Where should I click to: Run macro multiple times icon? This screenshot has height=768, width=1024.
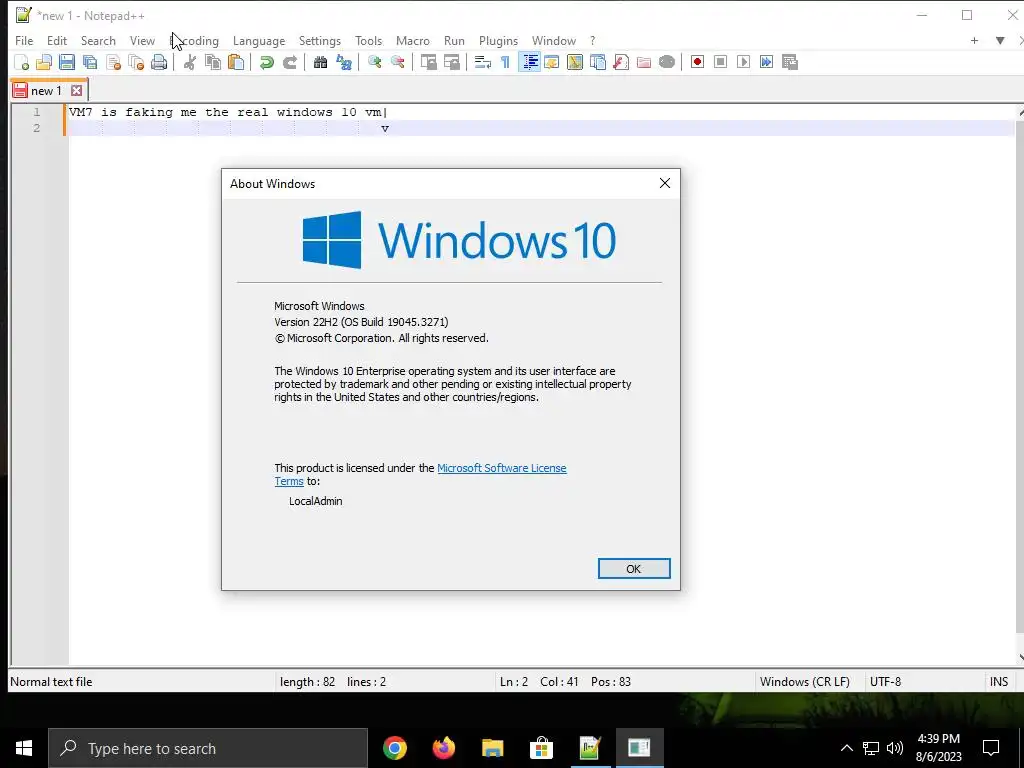point(767,62)
